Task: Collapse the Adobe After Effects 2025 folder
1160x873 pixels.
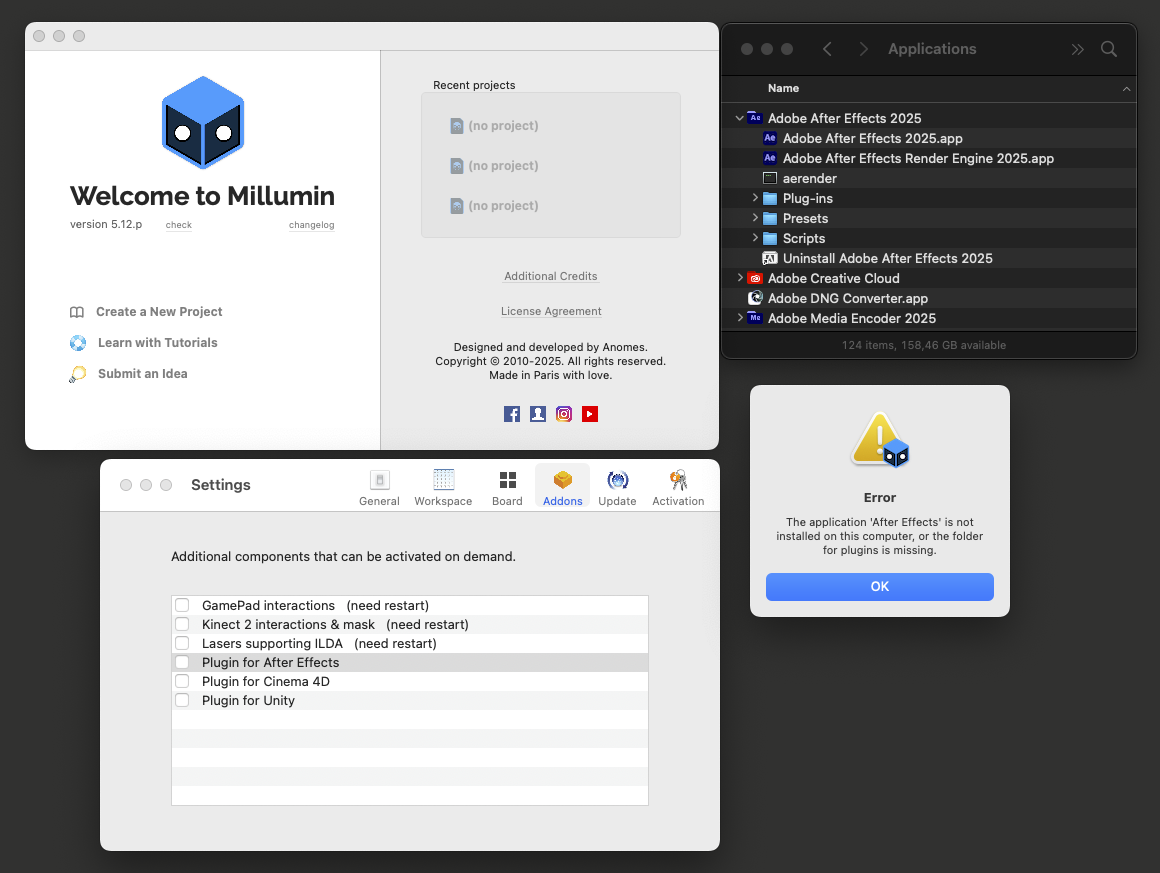Action: [740, 118]
